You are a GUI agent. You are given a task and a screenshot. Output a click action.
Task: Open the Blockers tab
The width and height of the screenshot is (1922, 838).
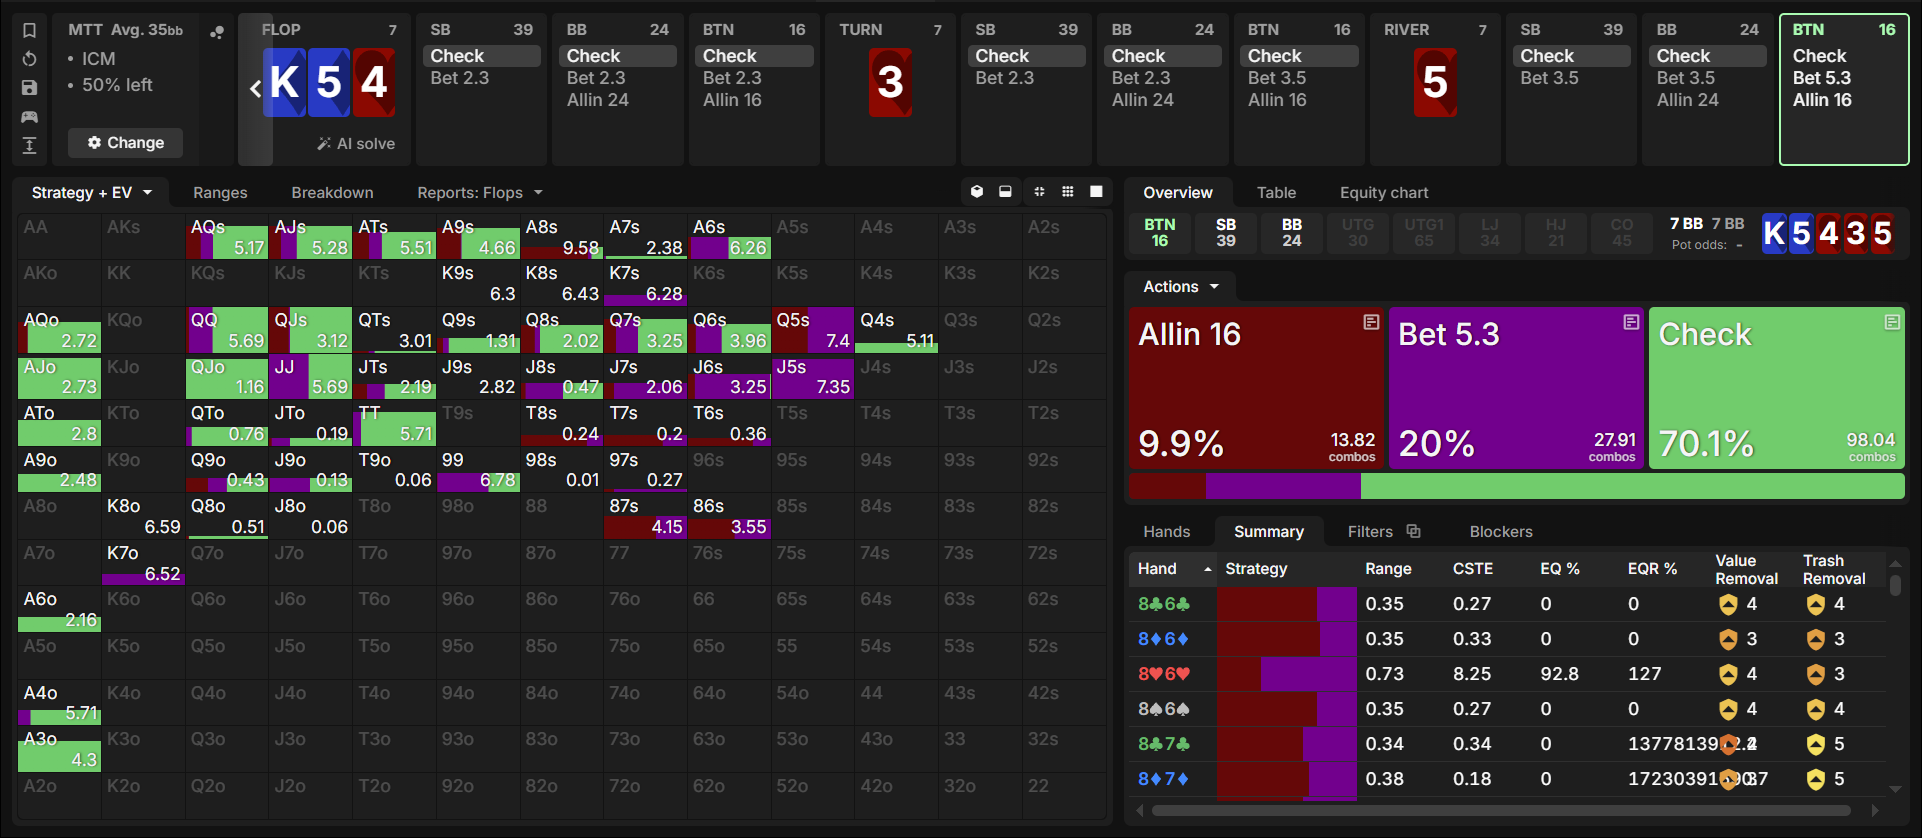1501,531
